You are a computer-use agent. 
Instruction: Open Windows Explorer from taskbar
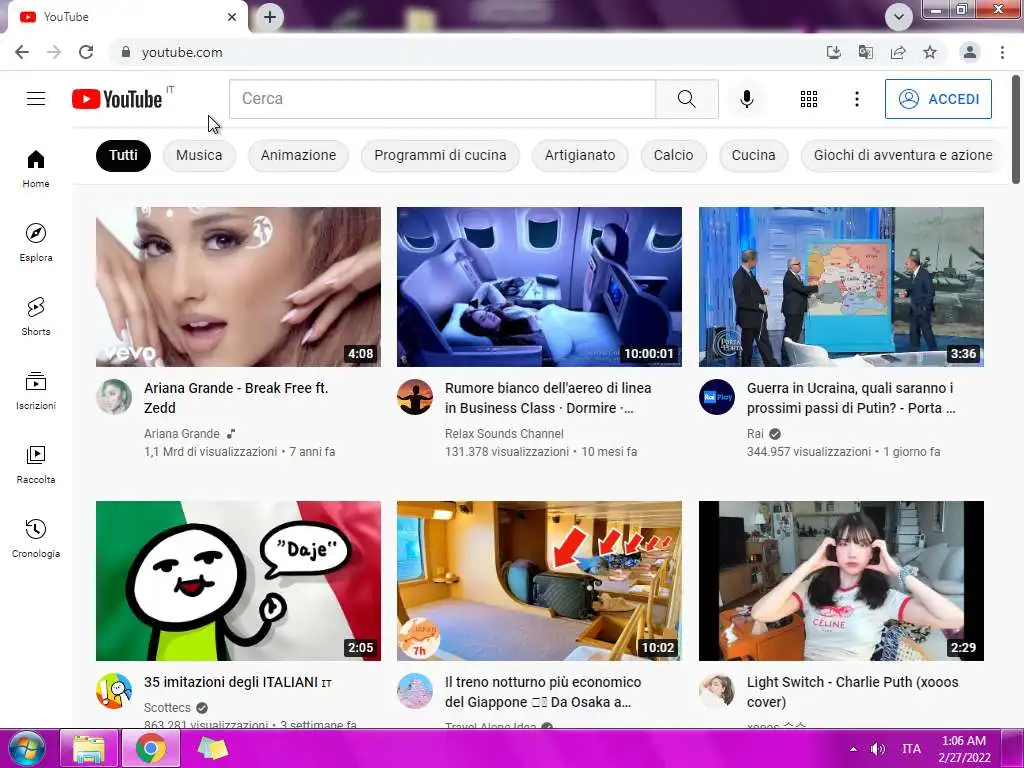(89, 748)
